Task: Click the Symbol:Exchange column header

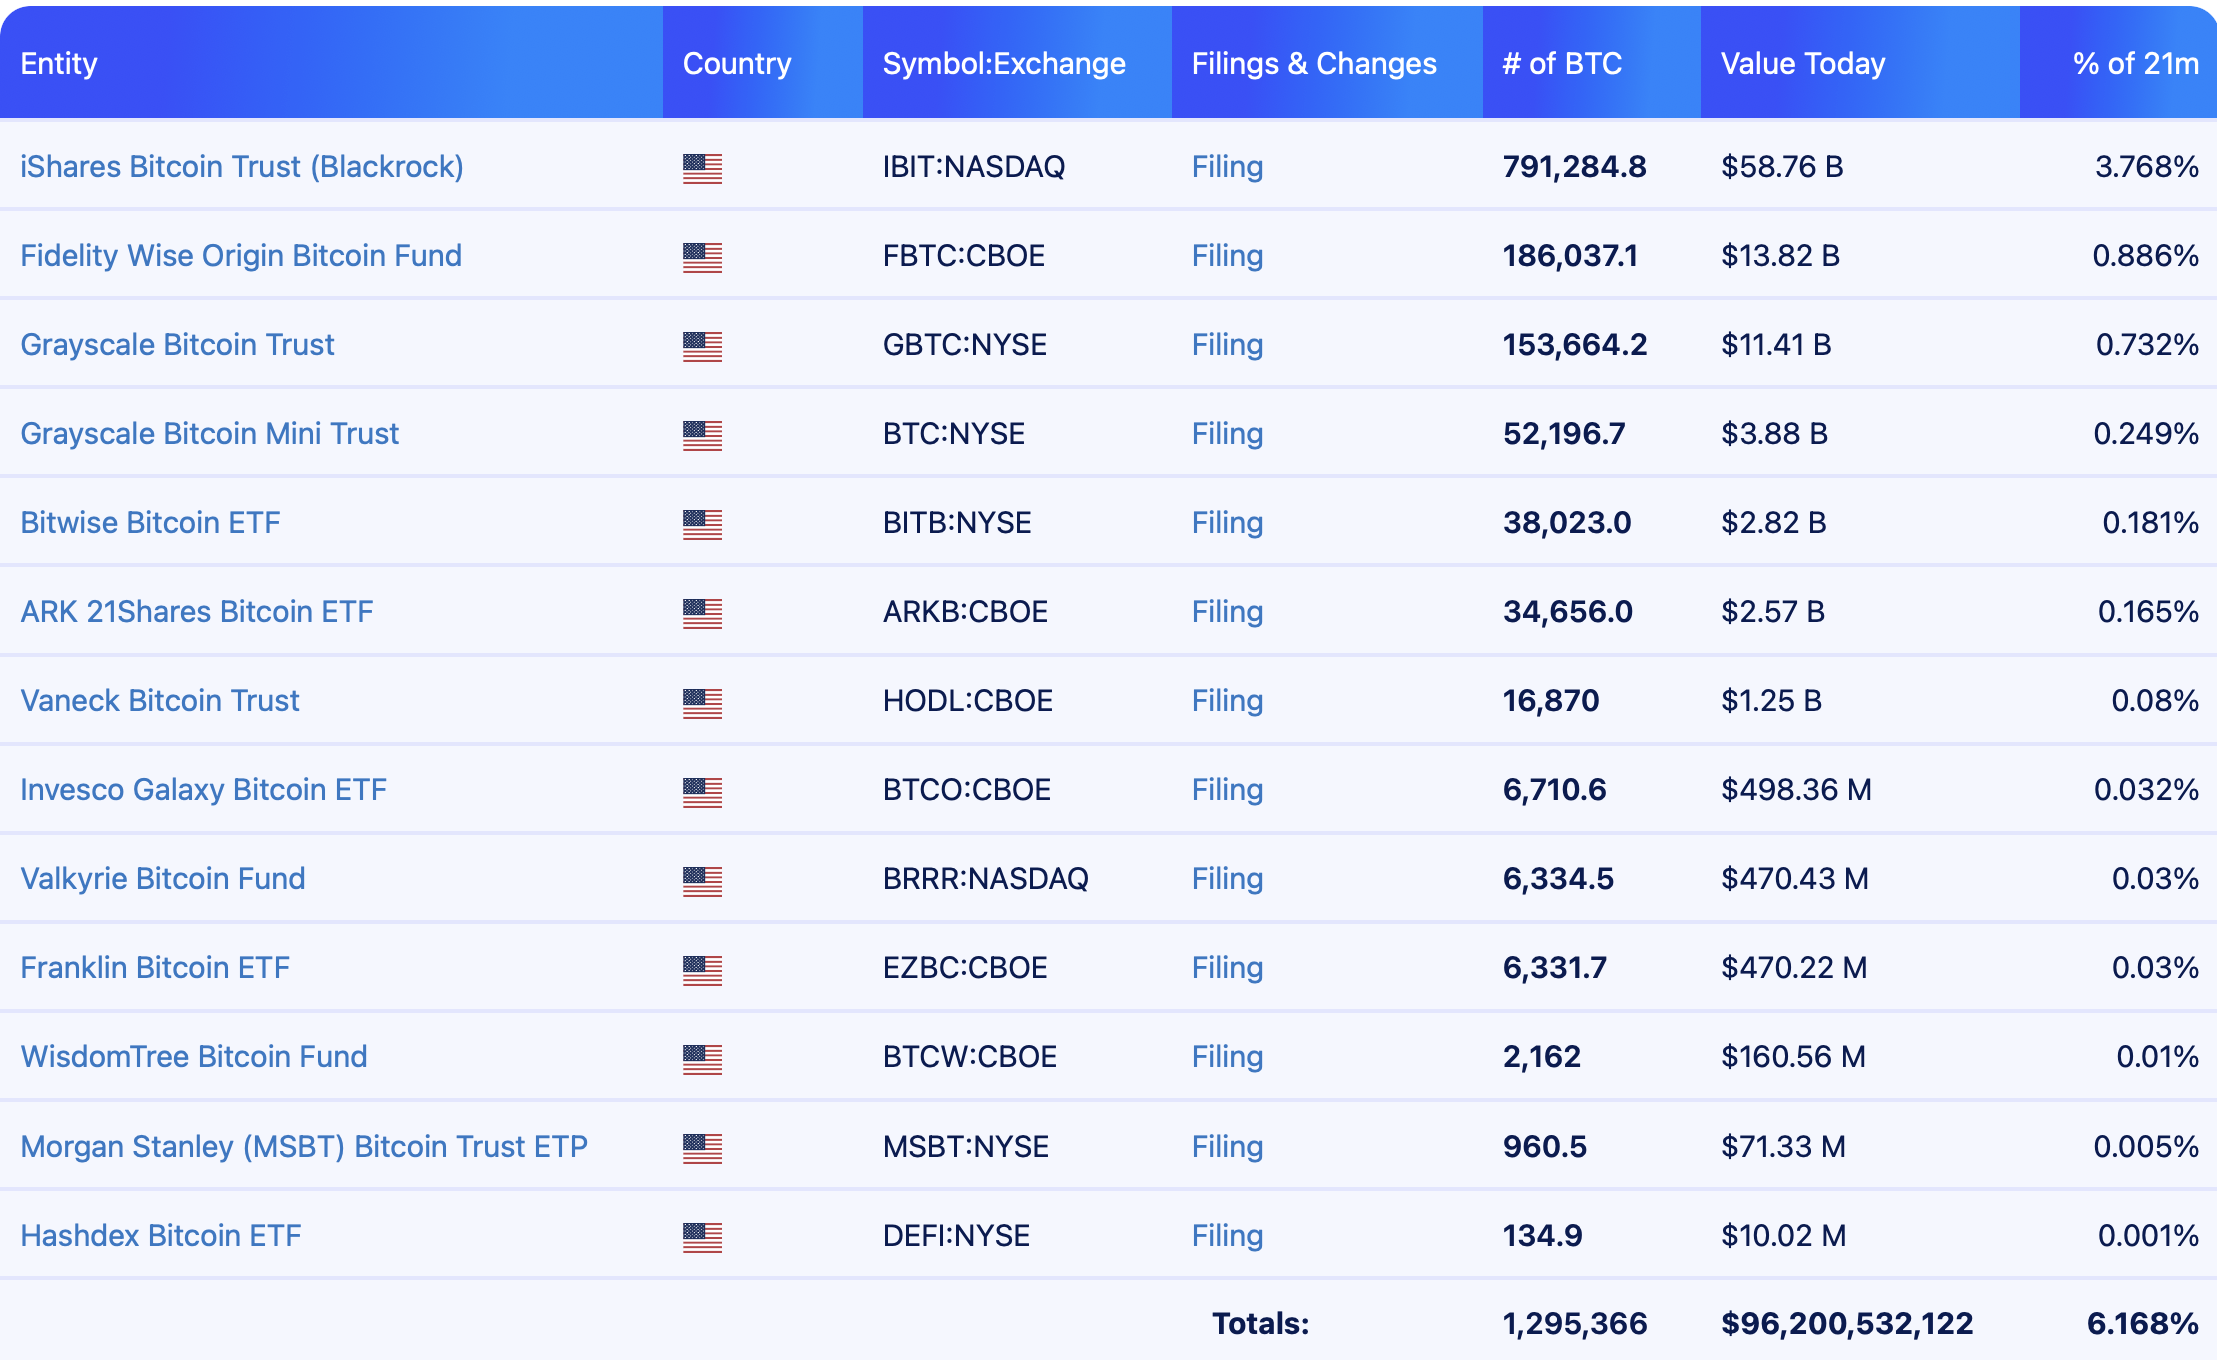Action: [1004, 63]
